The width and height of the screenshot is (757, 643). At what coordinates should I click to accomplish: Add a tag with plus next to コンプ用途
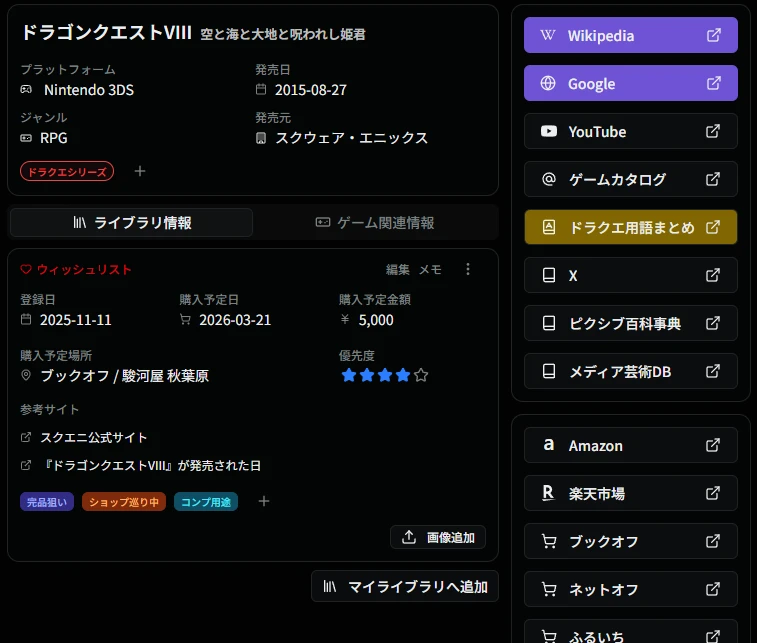click(x=264, y=501)
